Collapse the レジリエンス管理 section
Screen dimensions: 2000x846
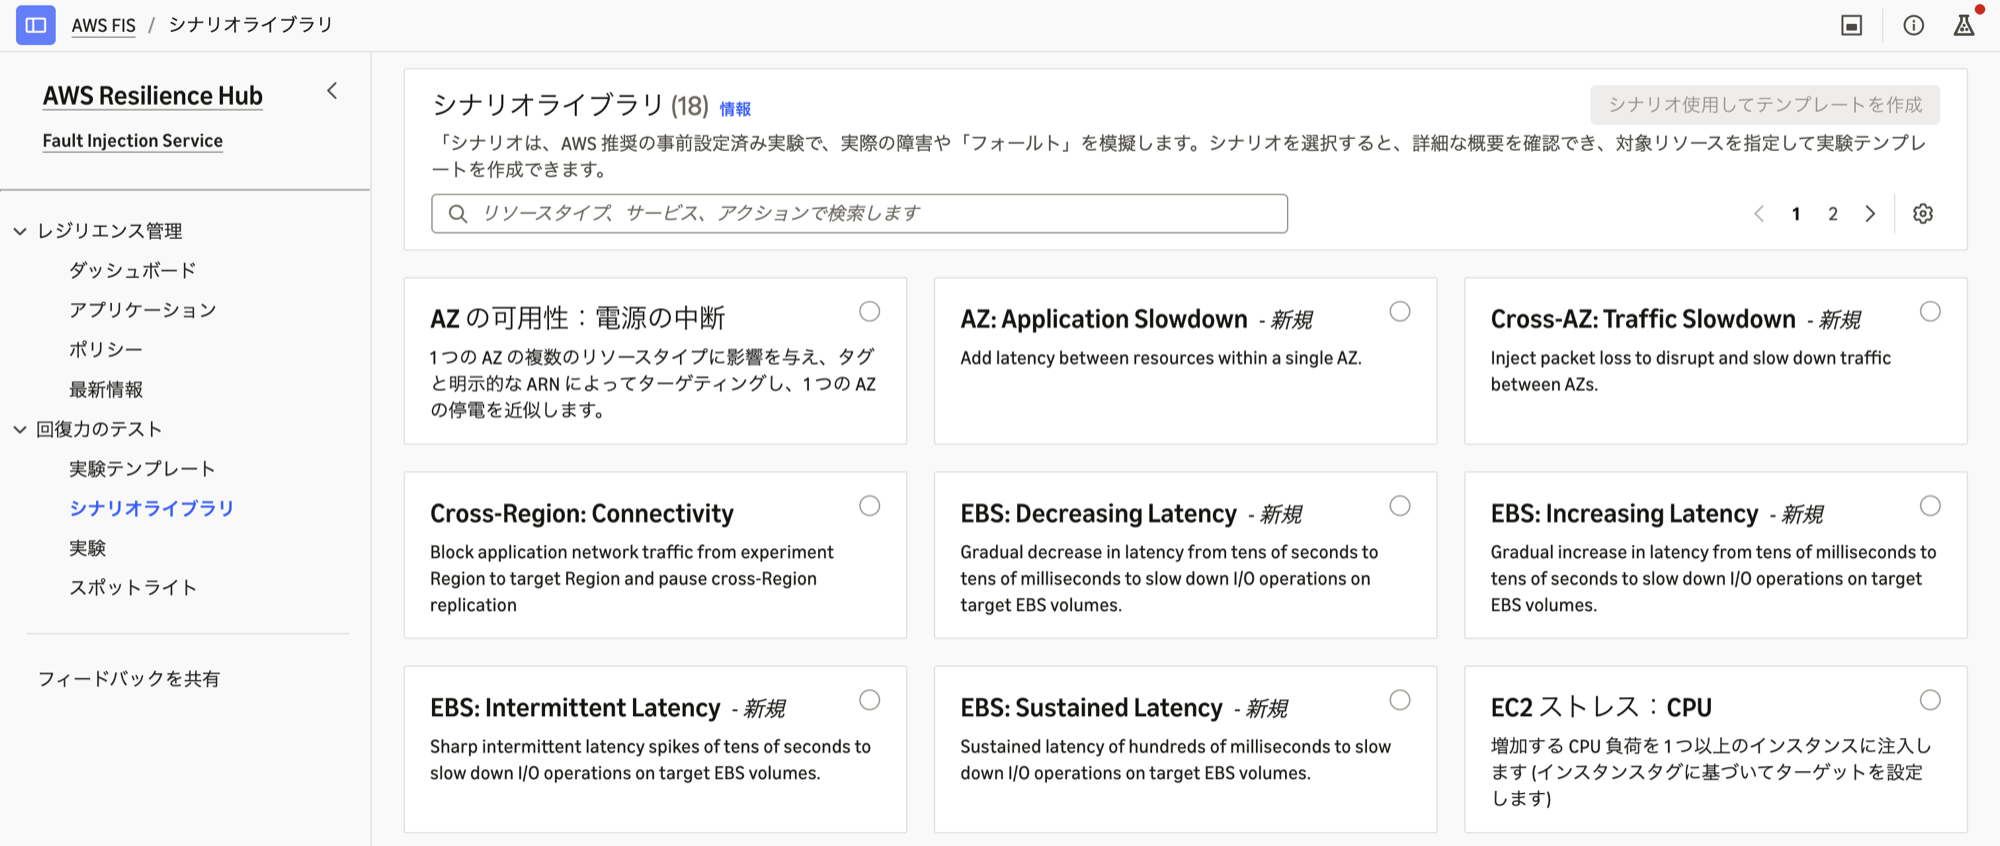20,231
